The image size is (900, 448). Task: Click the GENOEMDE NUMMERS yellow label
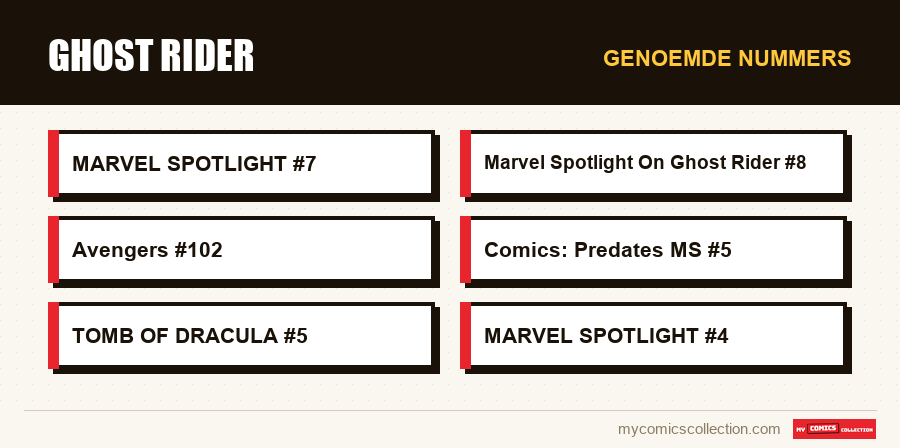(x=727, y=58)
